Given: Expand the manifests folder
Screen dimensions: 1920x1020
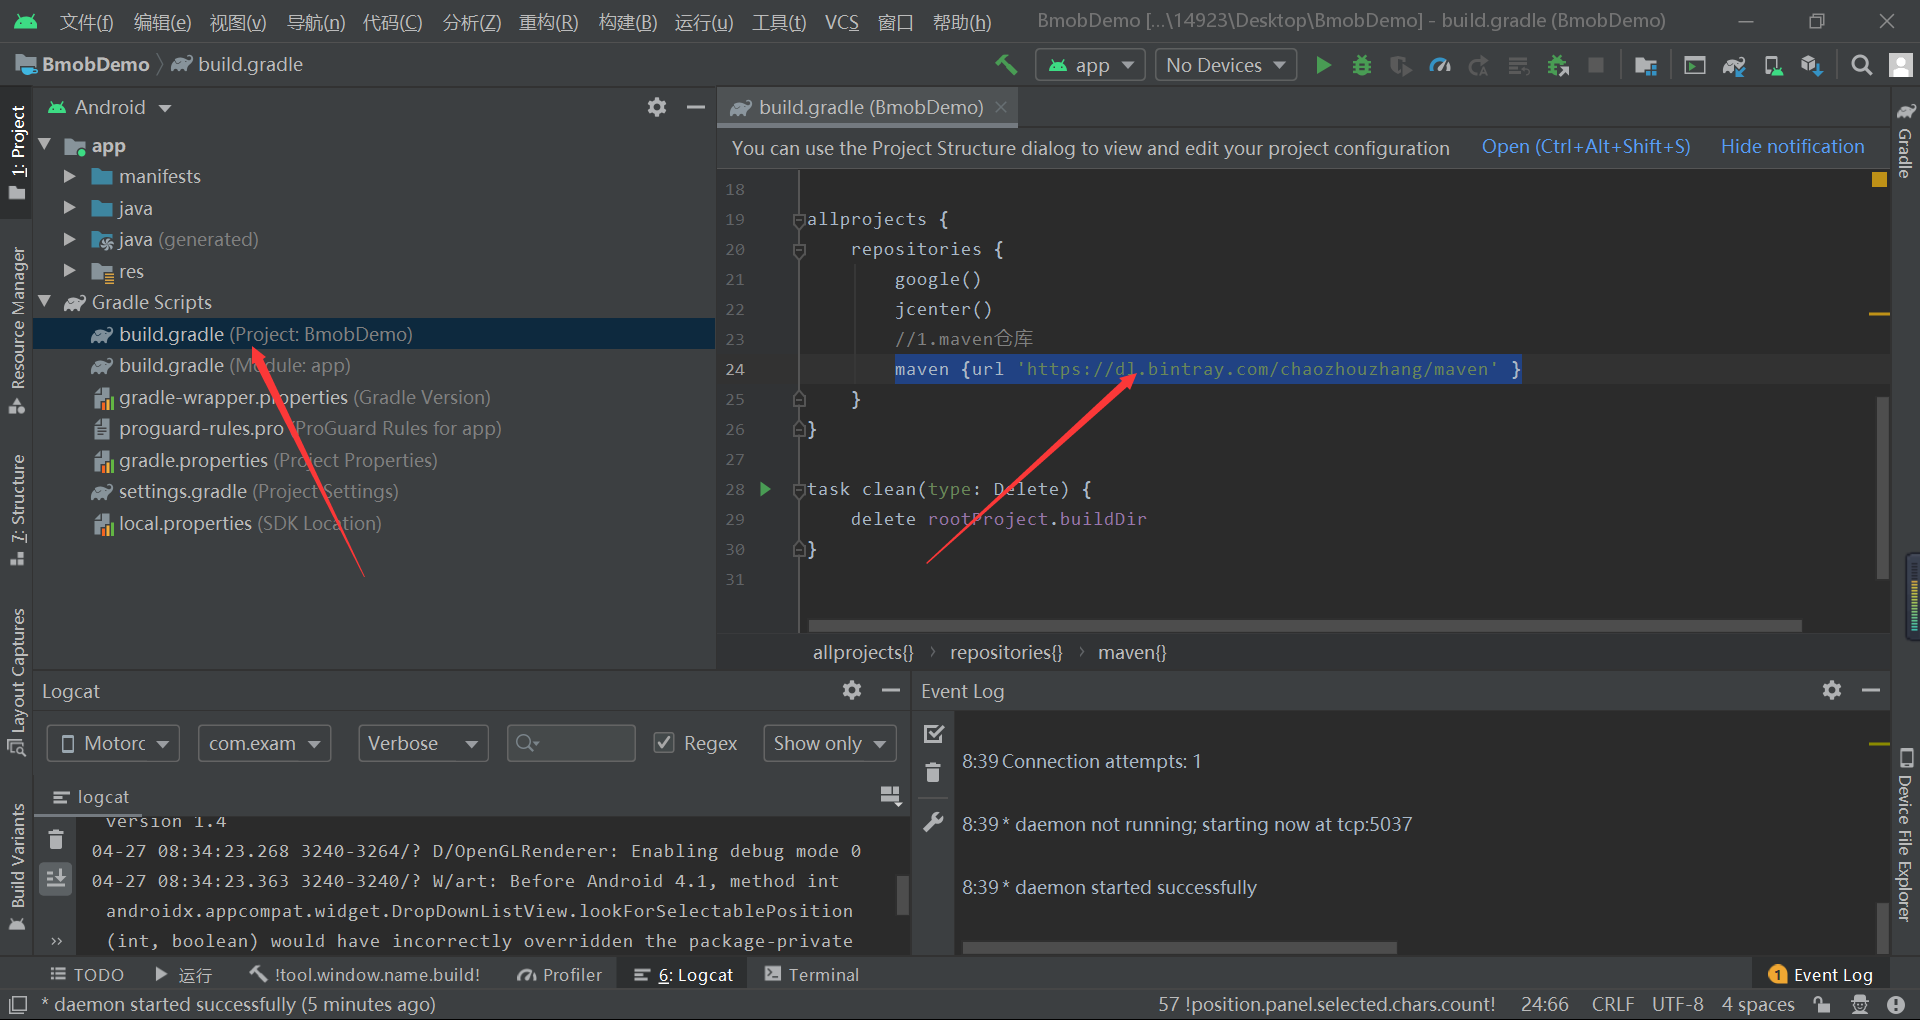Looking at the screenshot, I should [x=69, y=176].
